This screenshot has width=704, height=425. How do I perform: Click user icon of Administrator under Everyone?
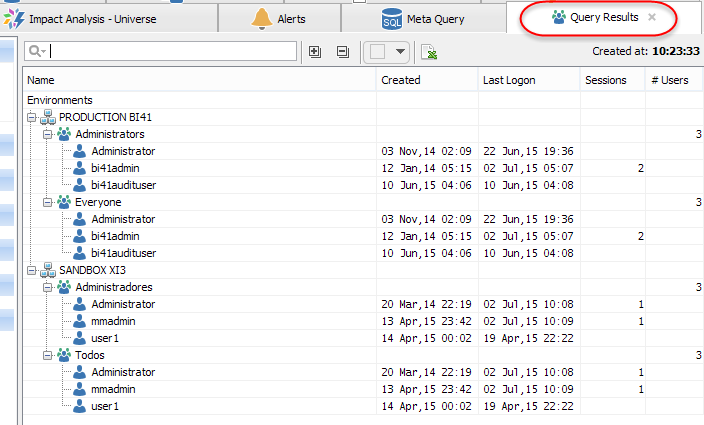79,219
